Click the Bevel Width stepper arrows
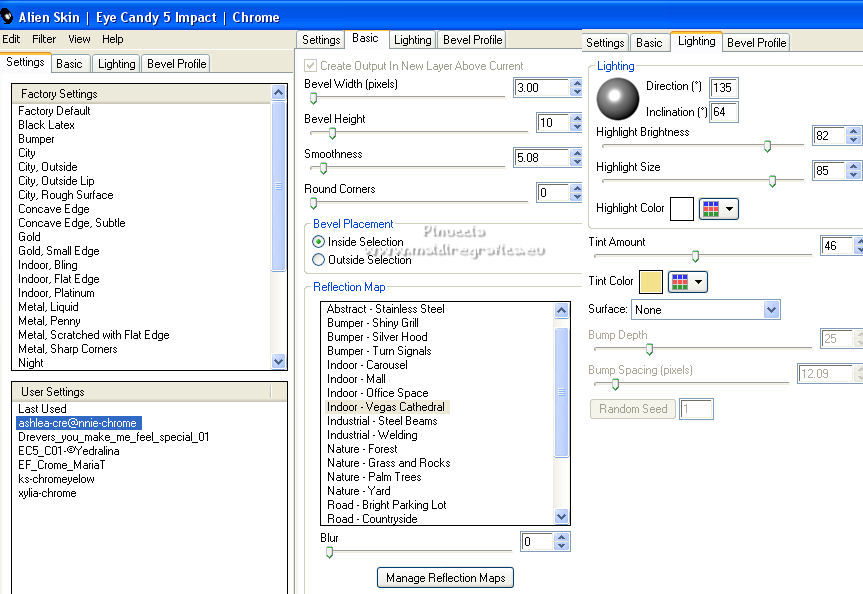The image size is (863, 594). (x=576, y=87)
